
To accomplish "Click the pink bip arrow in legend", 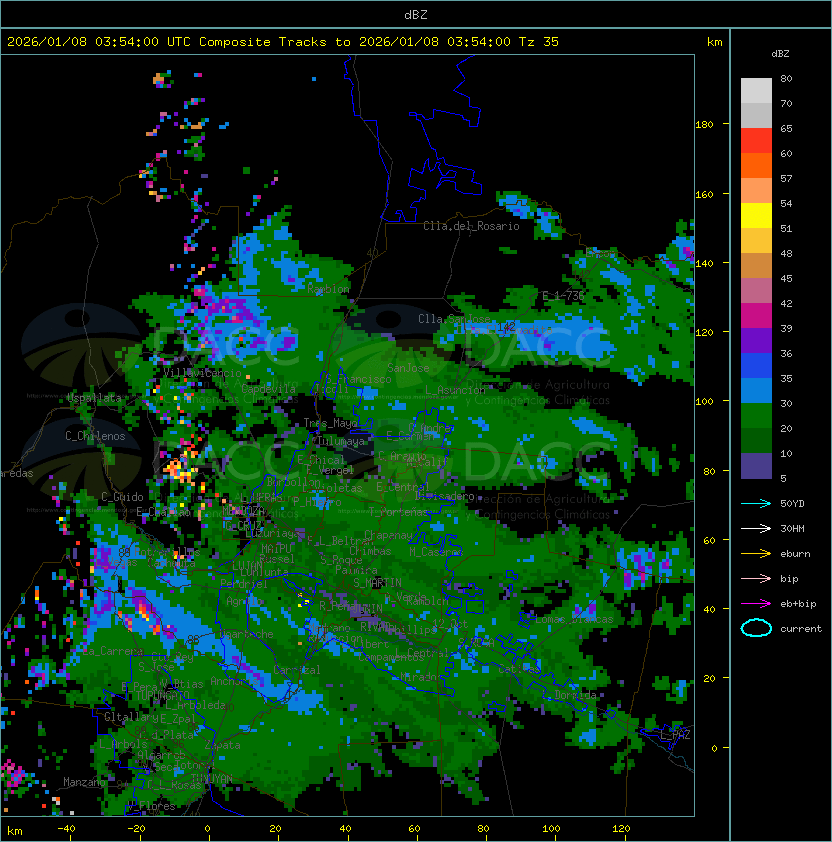I will click(756, 578).
